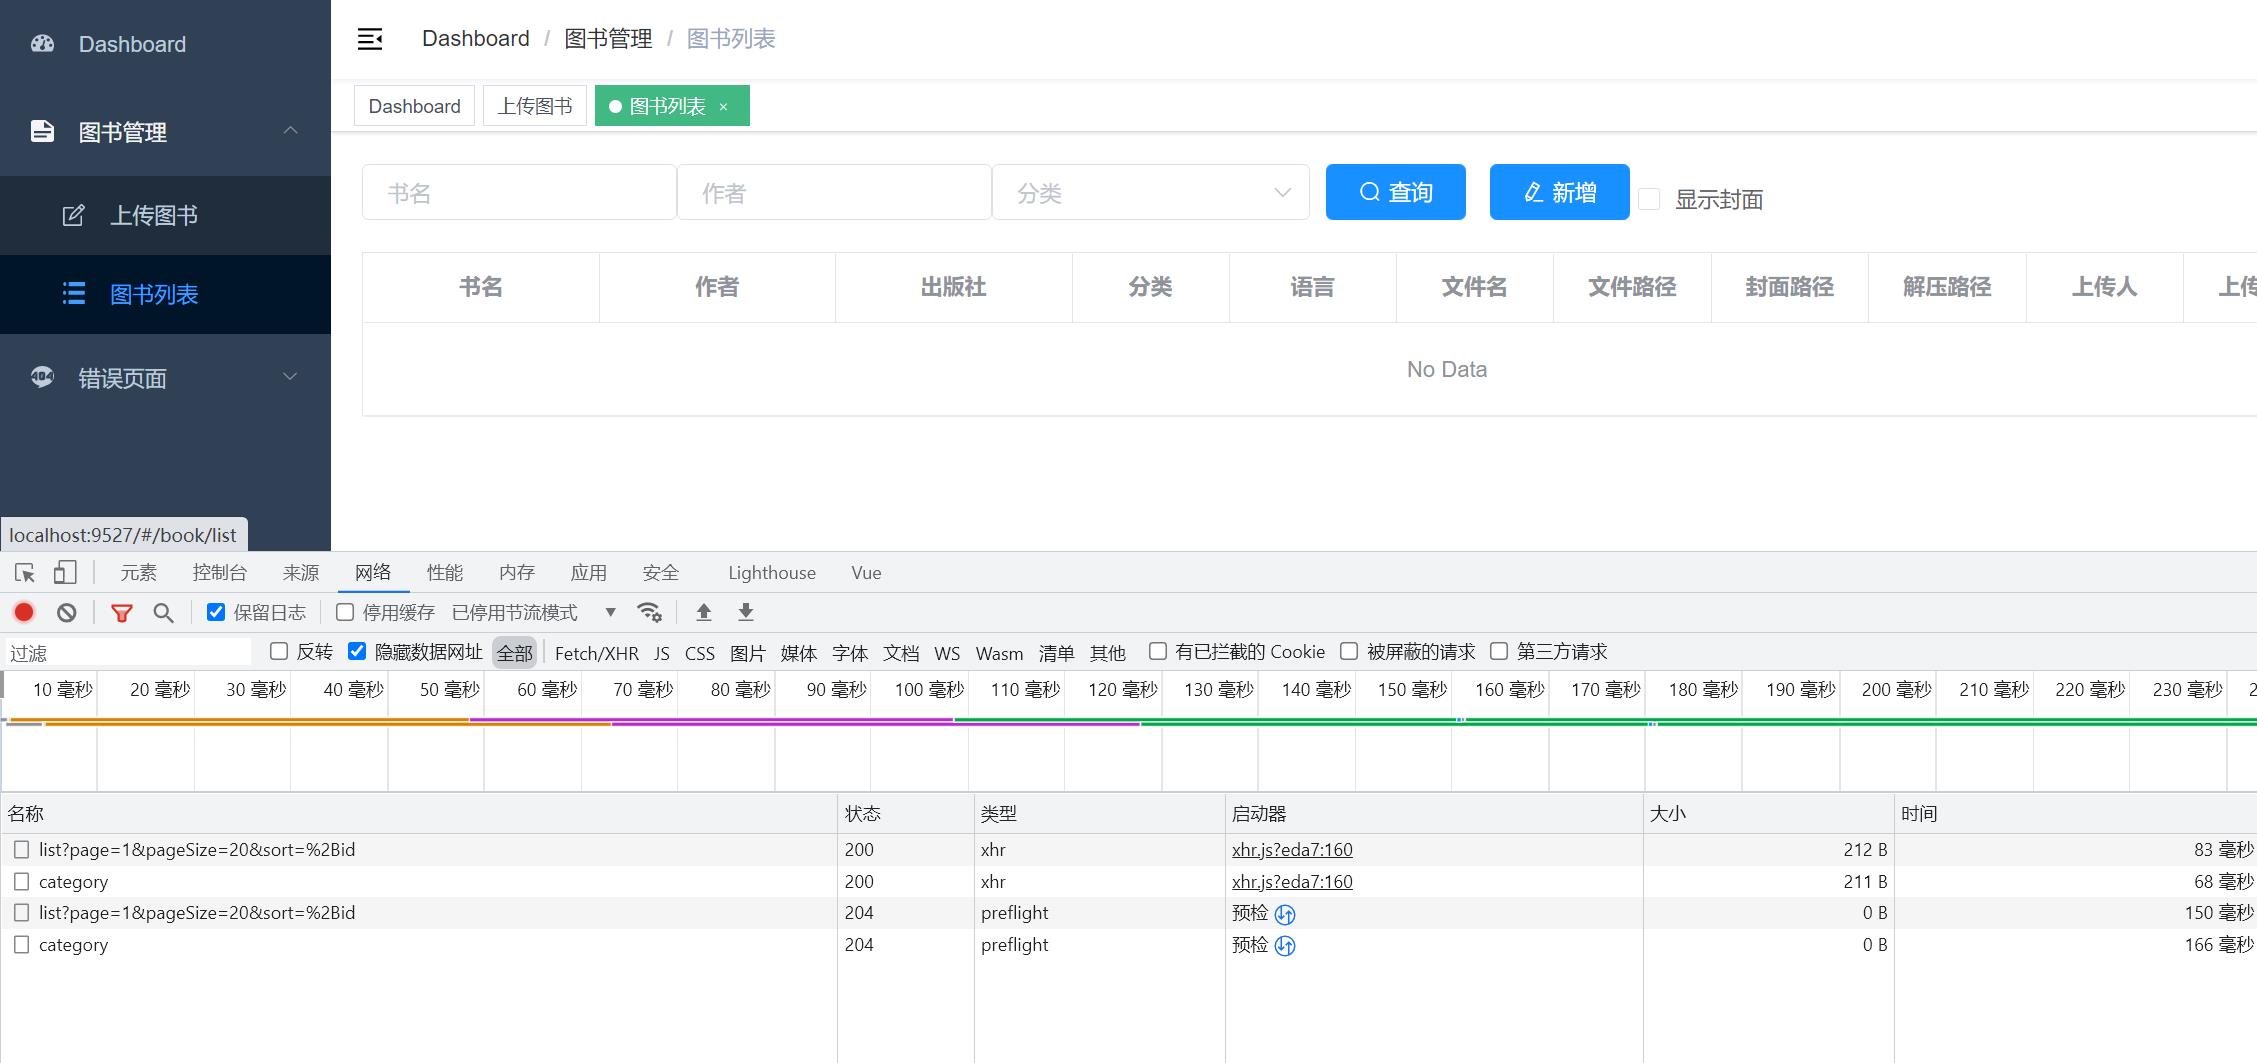
Task: Click the import HAR upload arrow icon
Action: pos(704,612)
